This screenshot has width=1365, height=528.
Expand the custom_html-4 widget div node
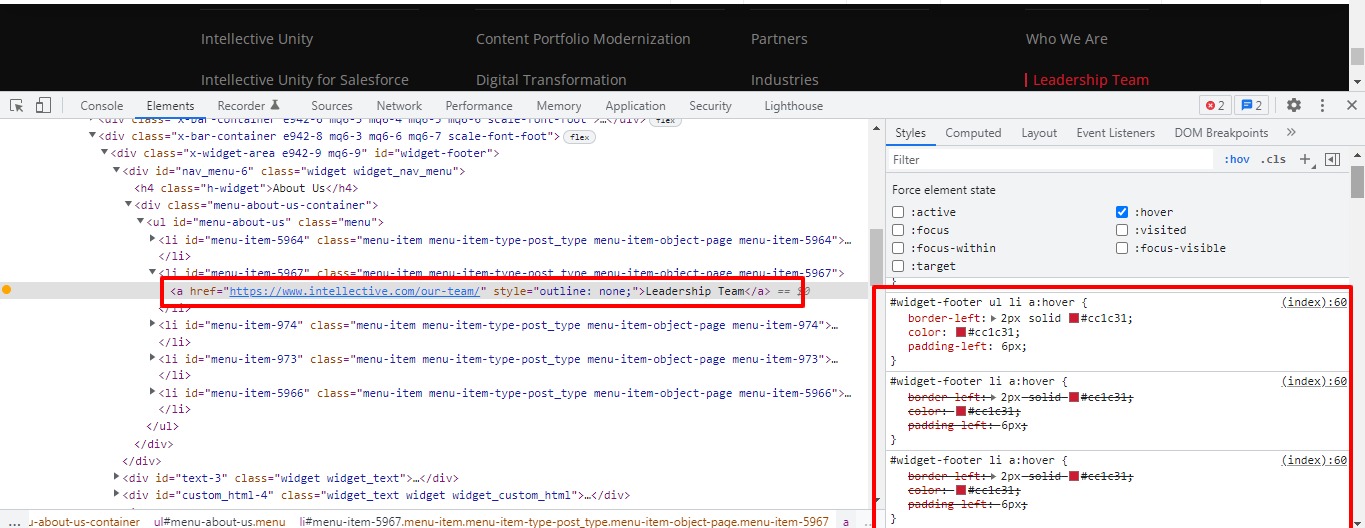point(116,495)
